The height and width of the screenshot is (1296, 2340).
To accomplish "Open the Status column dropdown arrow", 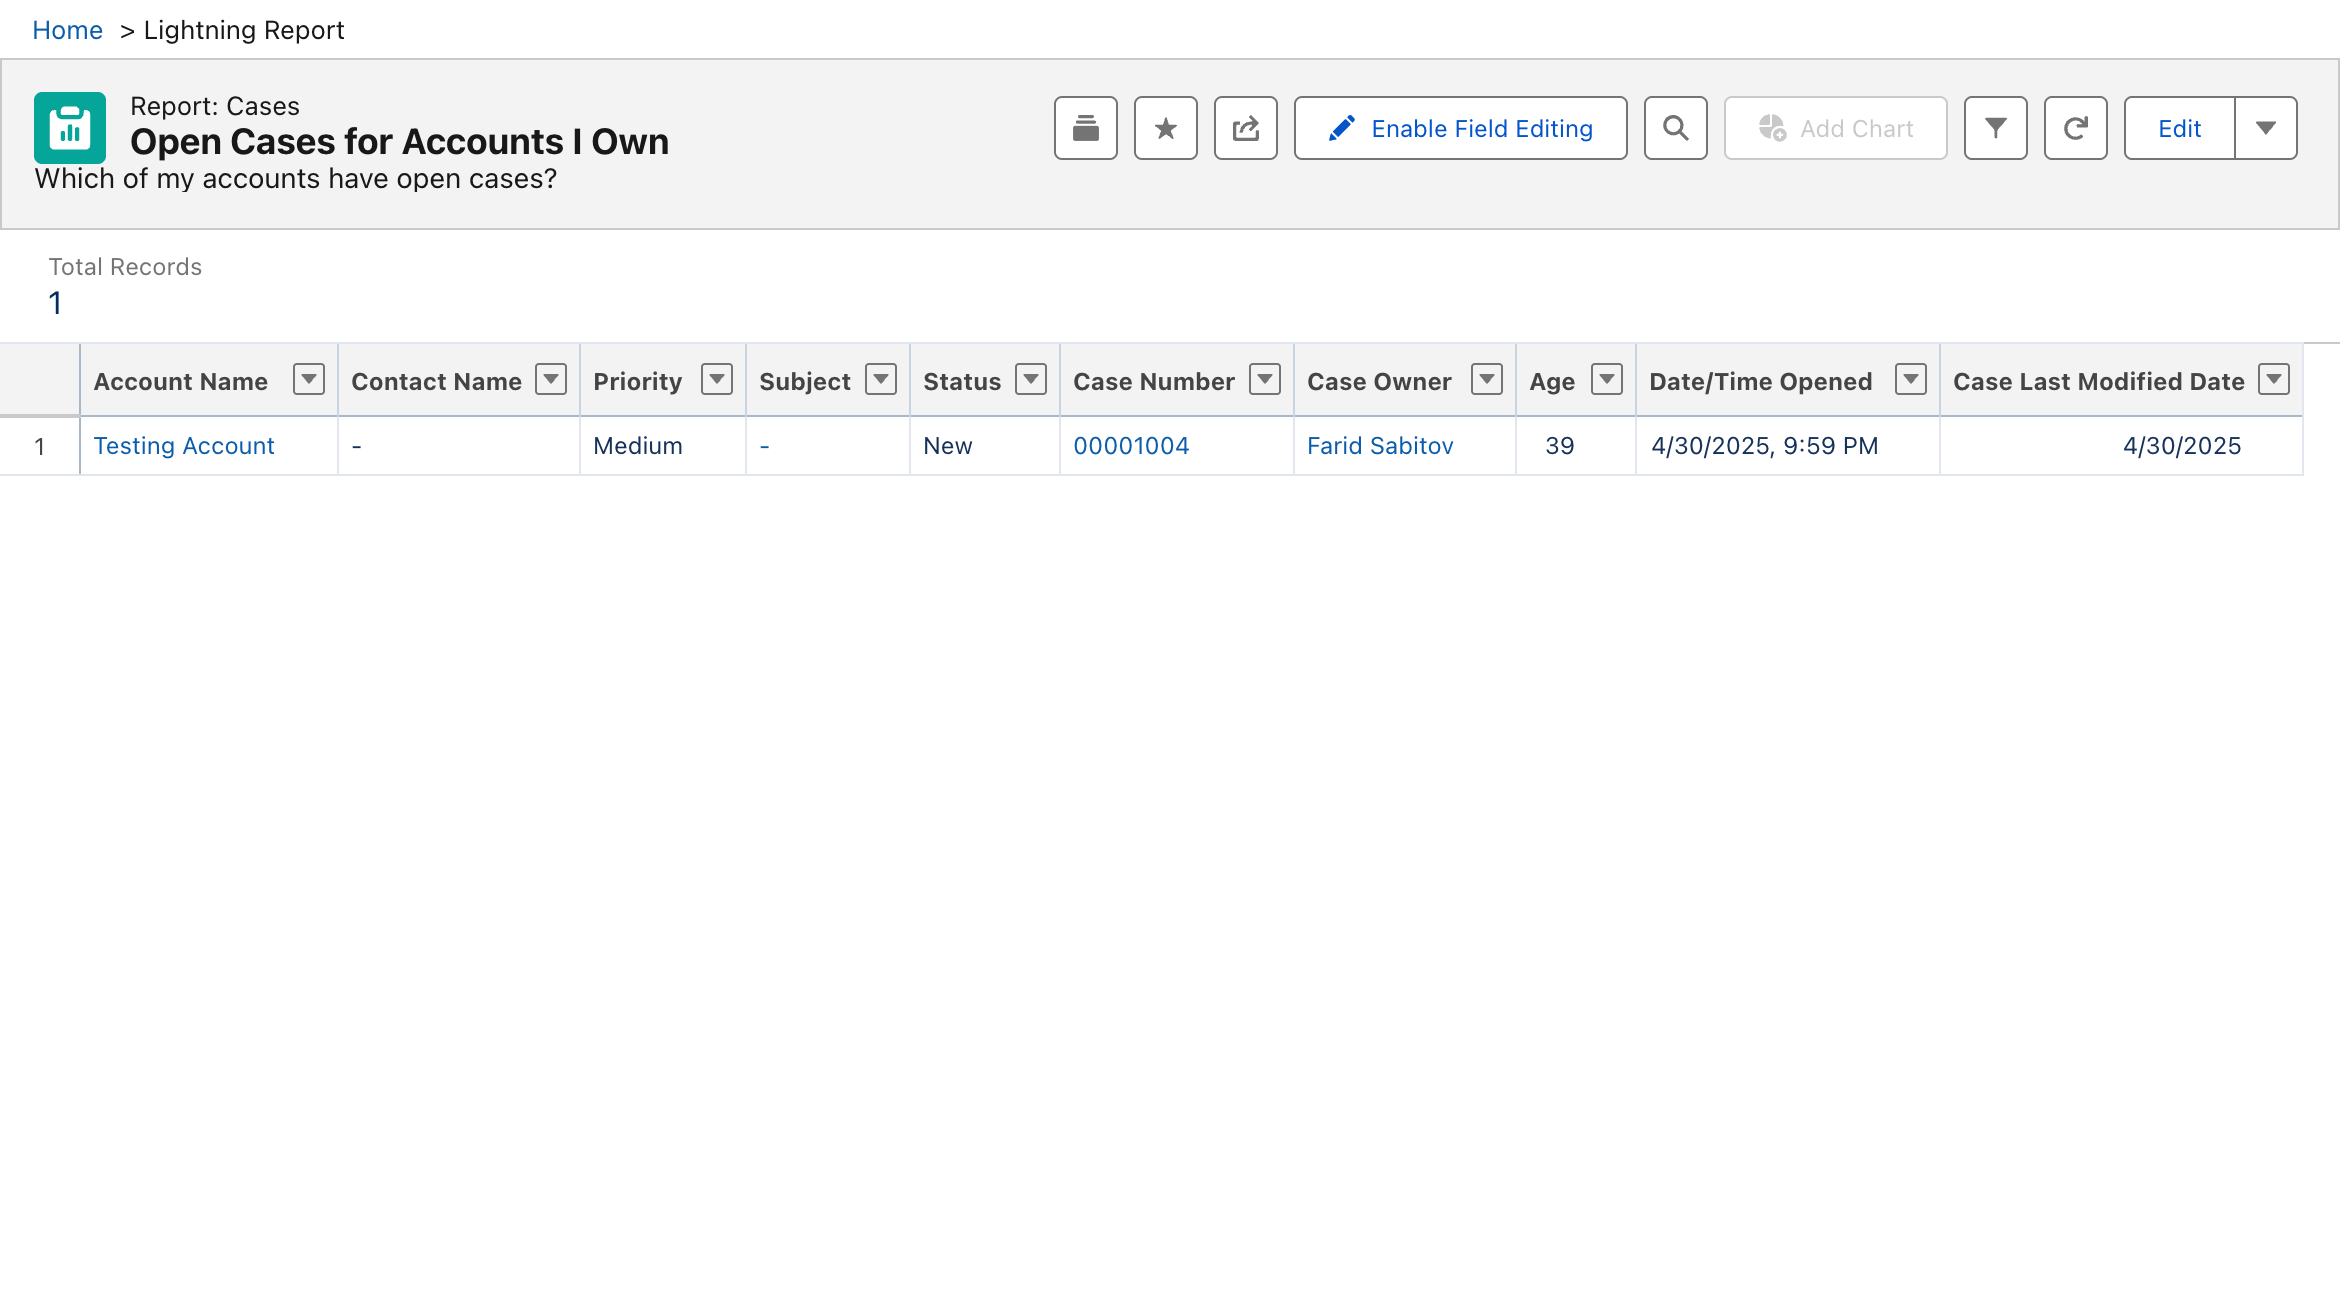I will pos(1031,380).
